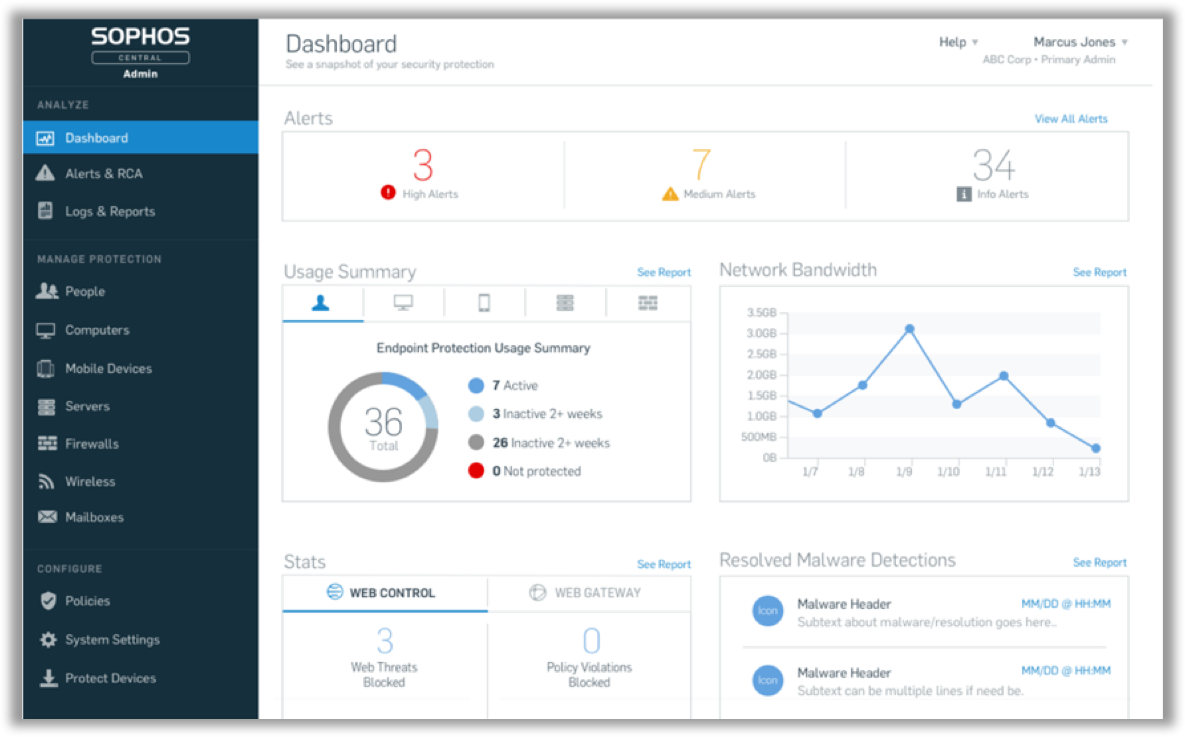
Task: Click the red High Alerts exclamation icon
Action: pos(388,193)
